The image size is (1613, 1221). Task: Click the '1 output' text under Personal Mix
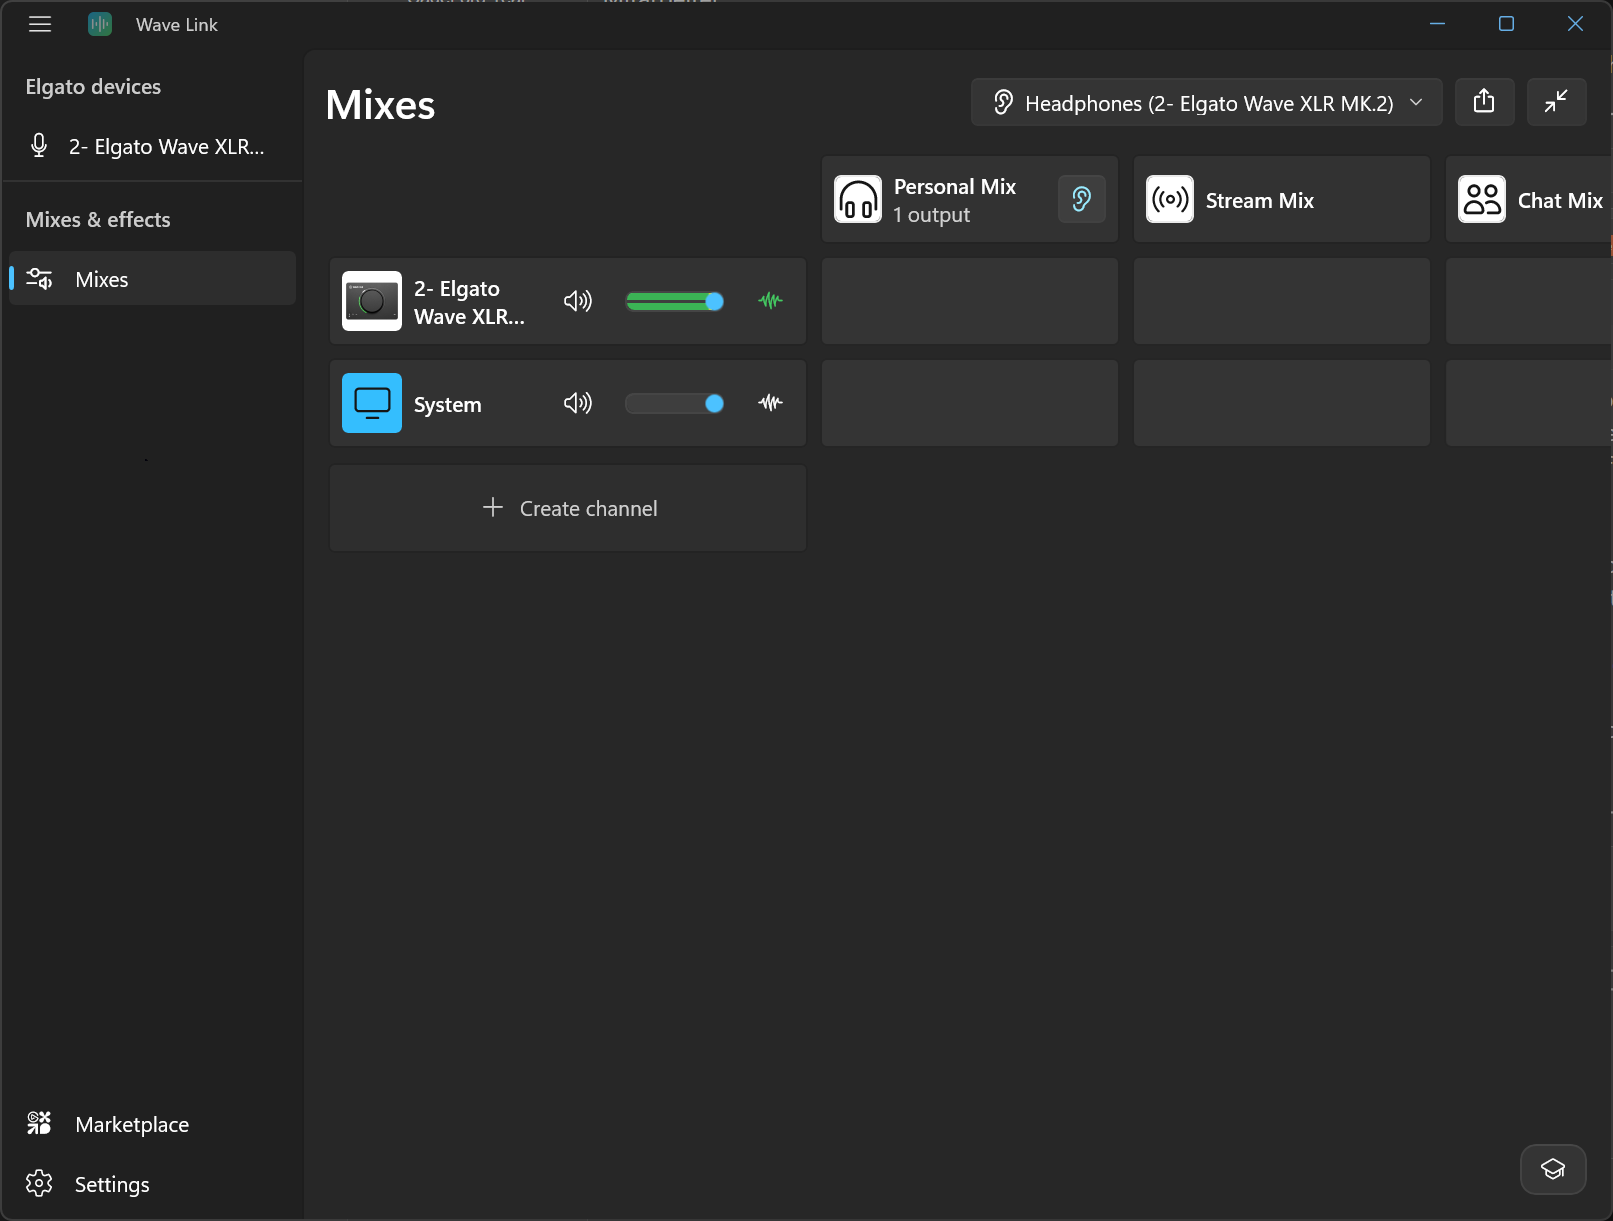(x=931, y=215)
